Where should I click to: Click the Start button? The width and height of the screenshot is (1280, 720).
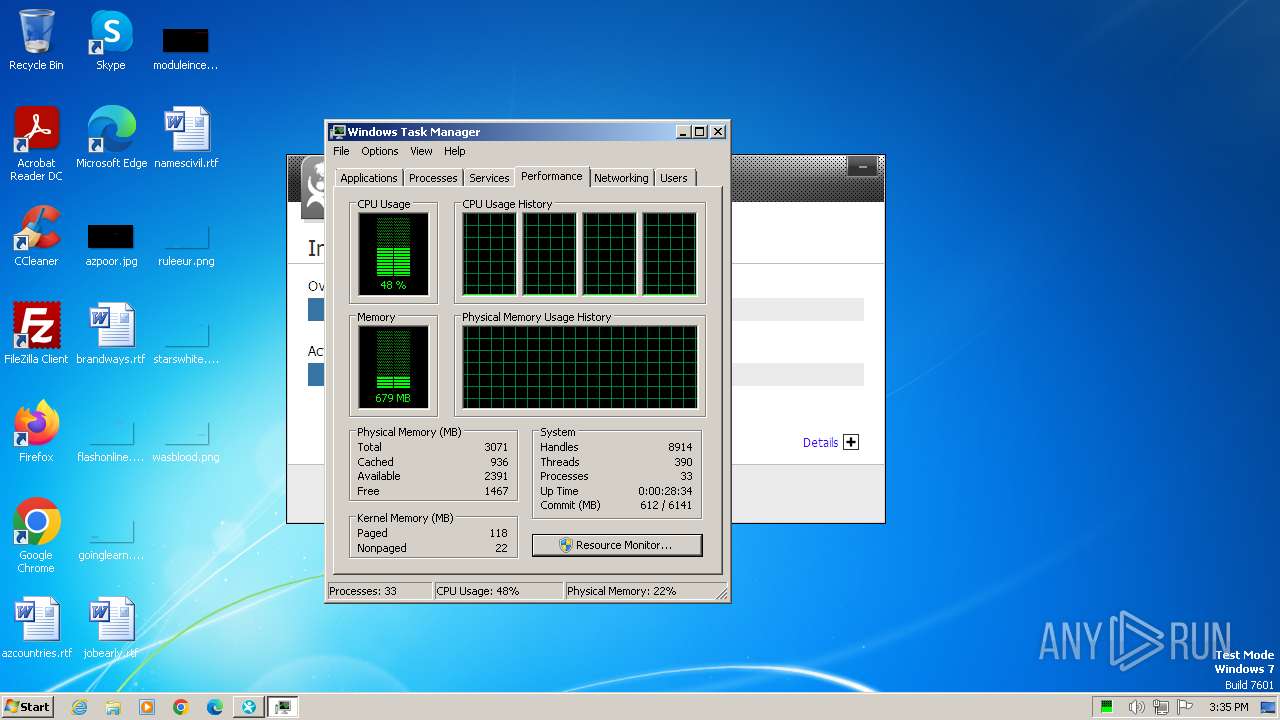click(27, 707)
